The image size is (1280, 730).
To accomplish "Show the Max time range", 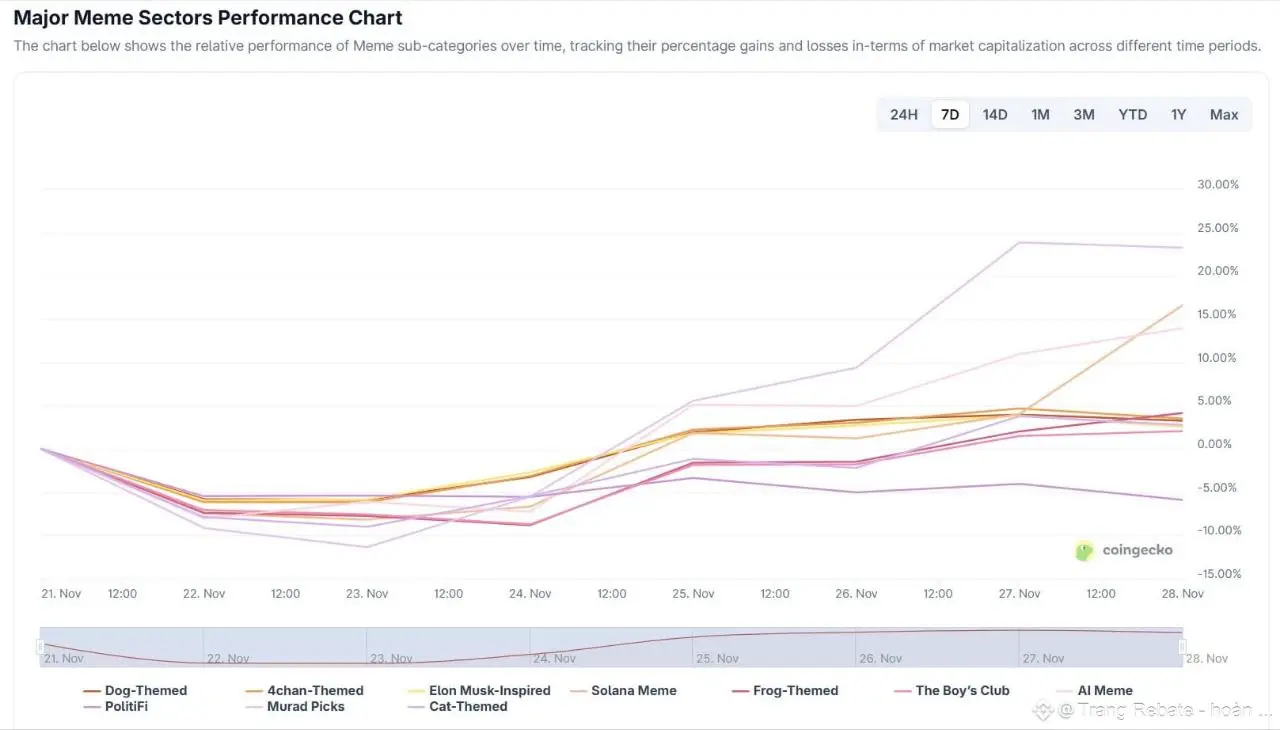I will tap(1224, 115).
